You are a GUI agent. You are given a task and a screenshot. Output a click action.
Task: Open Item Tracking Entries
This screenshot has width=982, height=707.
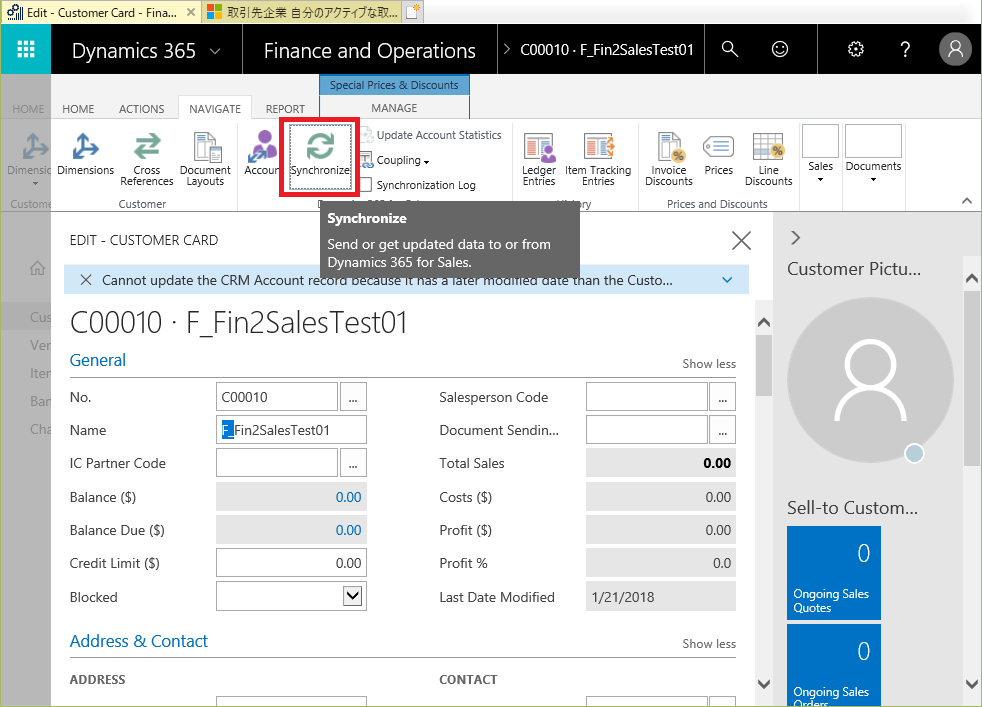click(x=598, y=159)
